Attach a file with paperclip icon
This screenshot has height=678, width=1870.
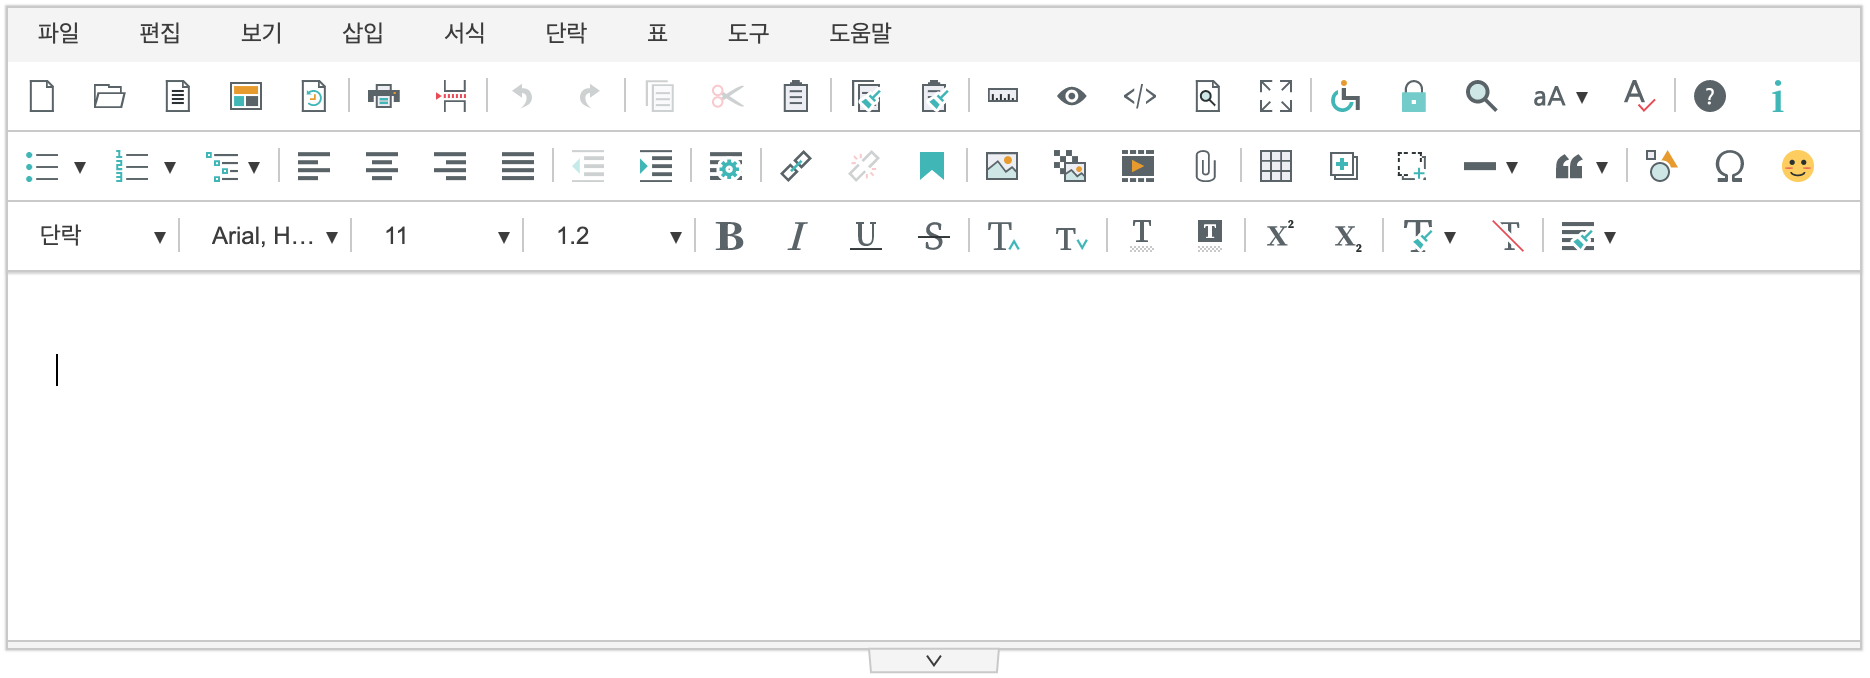(1205, 166)
